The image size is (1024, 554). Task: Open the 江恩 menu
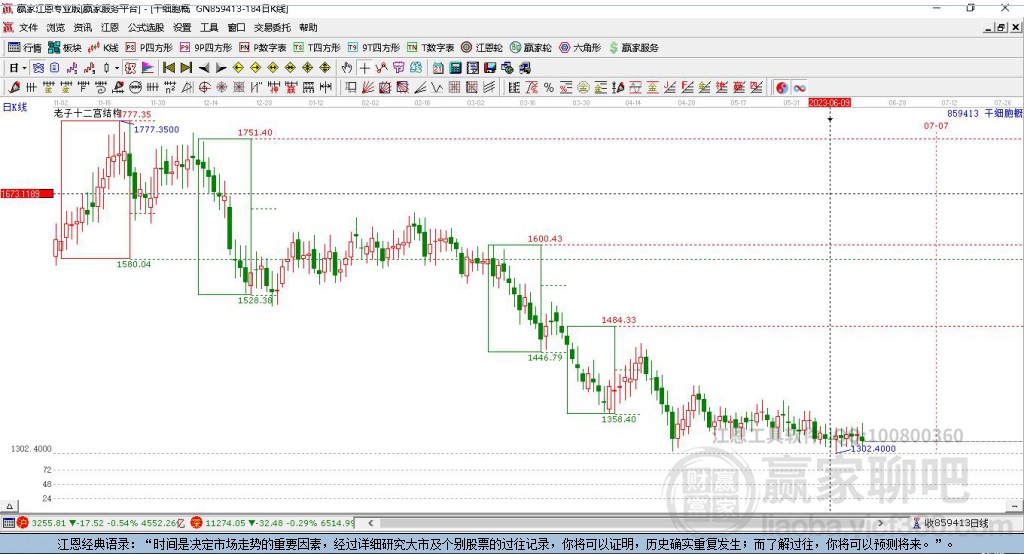click(110, 27)
